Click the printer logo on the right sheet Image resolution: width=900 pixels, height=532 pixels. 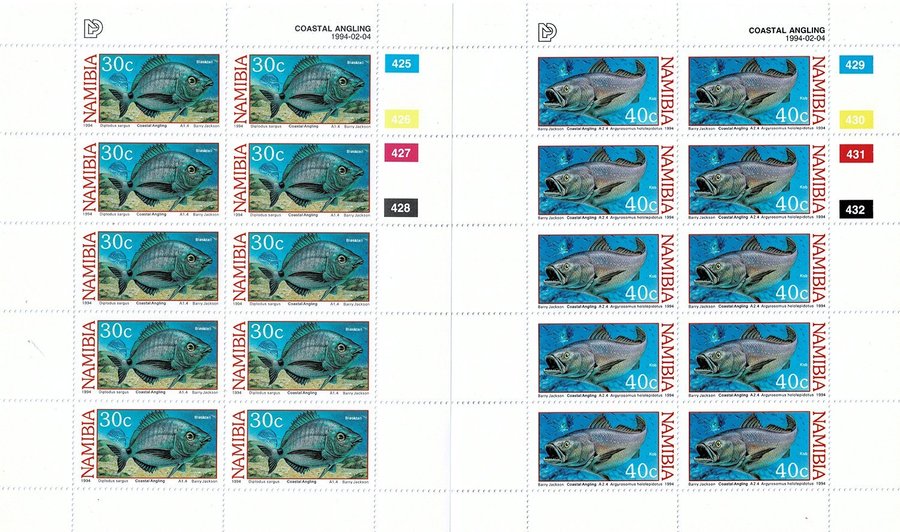(547, 32)
